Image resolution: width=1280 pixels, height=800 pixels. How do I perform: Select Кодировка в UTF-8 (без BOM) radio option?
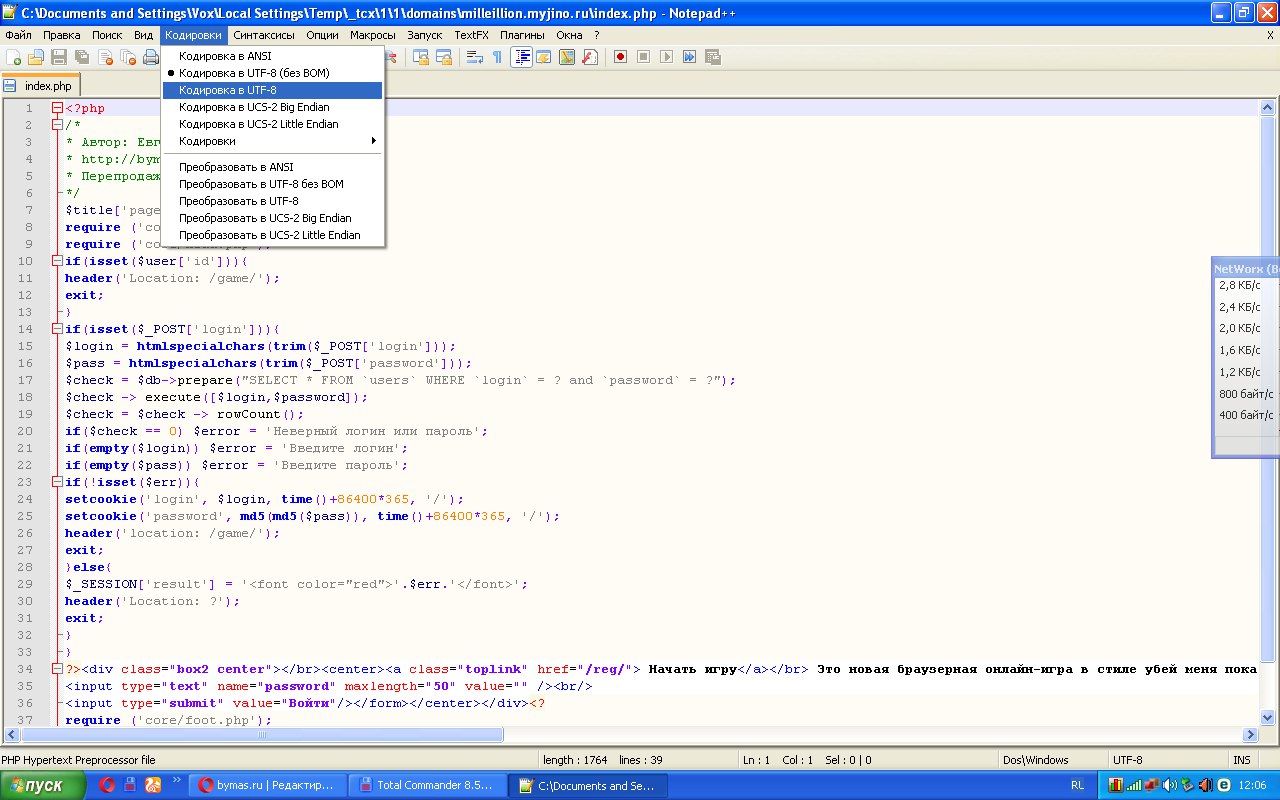(x=253, y=73)
